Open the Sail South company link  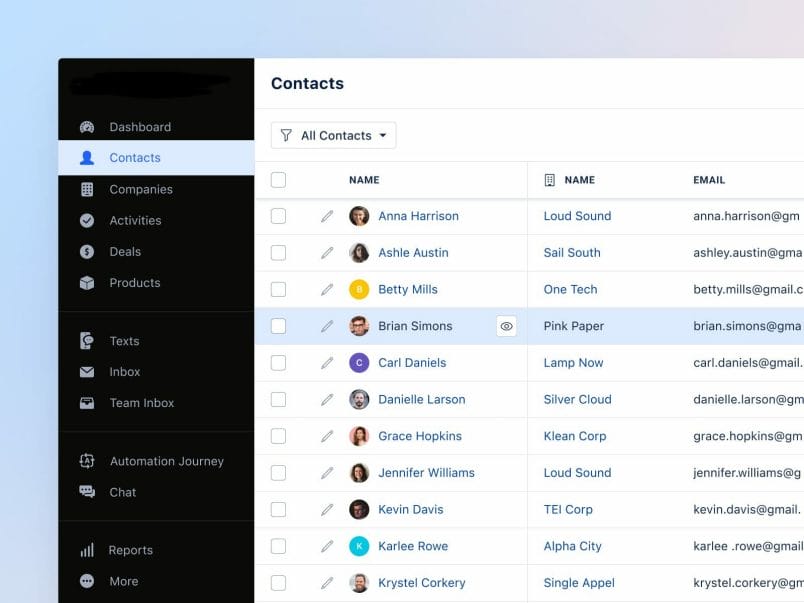click(572, 253)
